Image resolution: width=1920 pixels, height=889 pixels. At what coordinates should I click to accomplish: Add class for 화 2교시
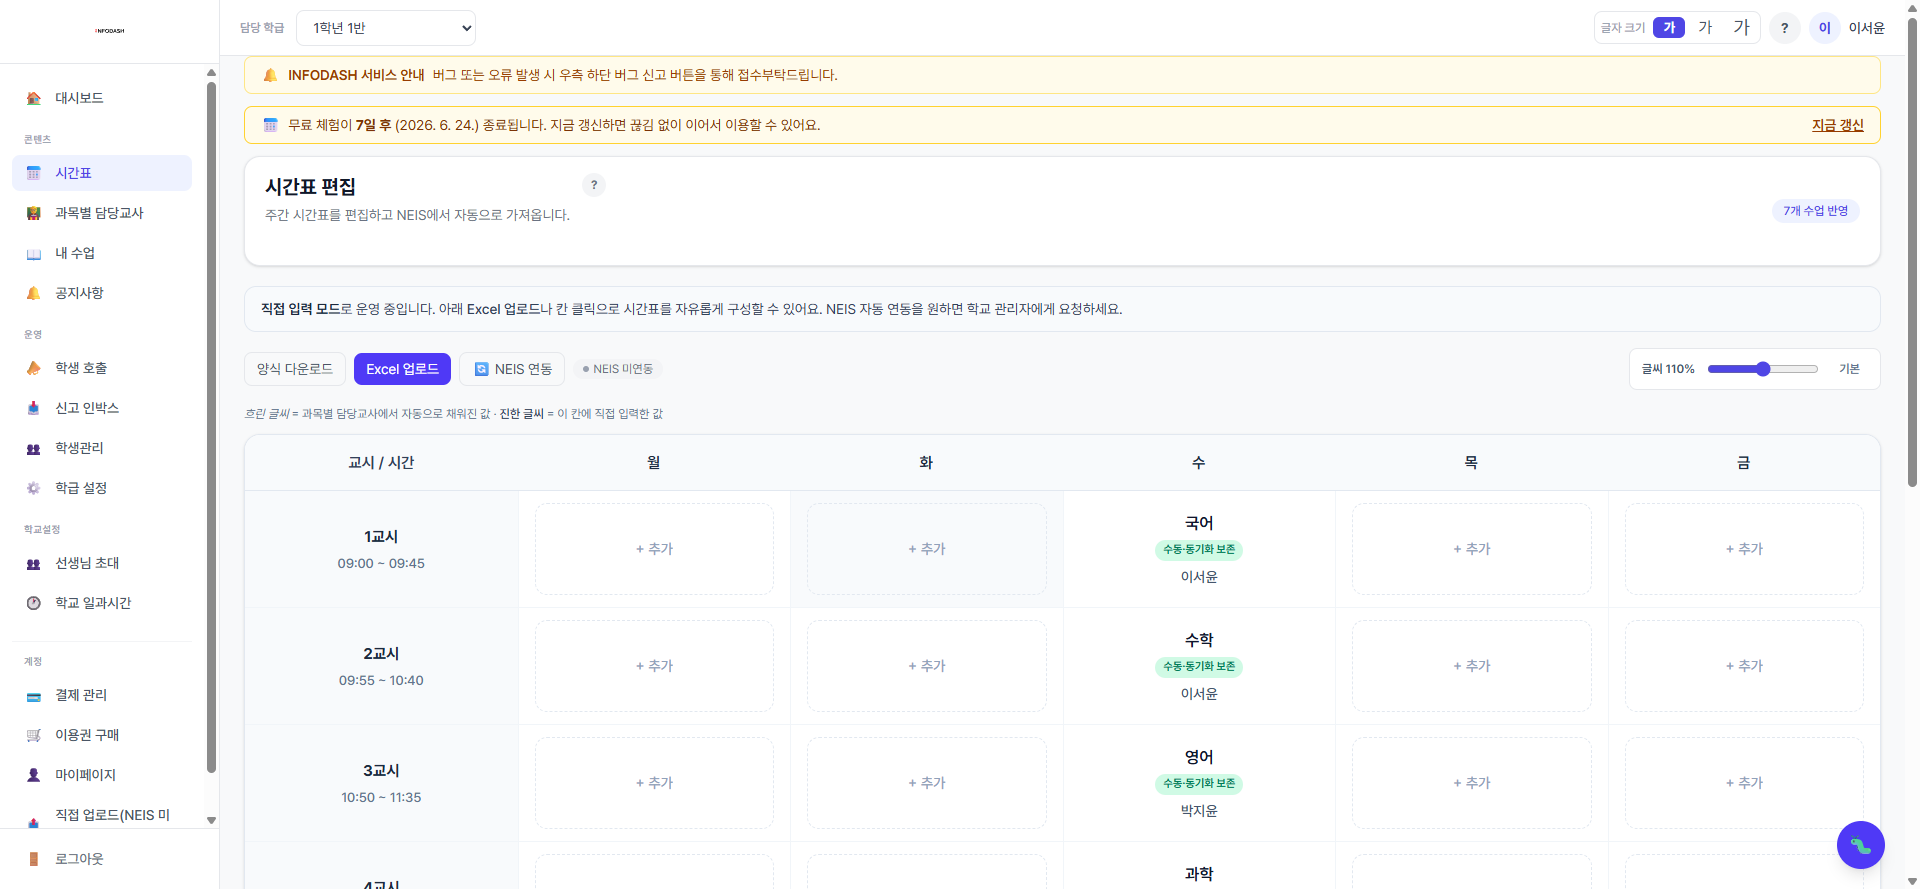(x=927, y=666)
